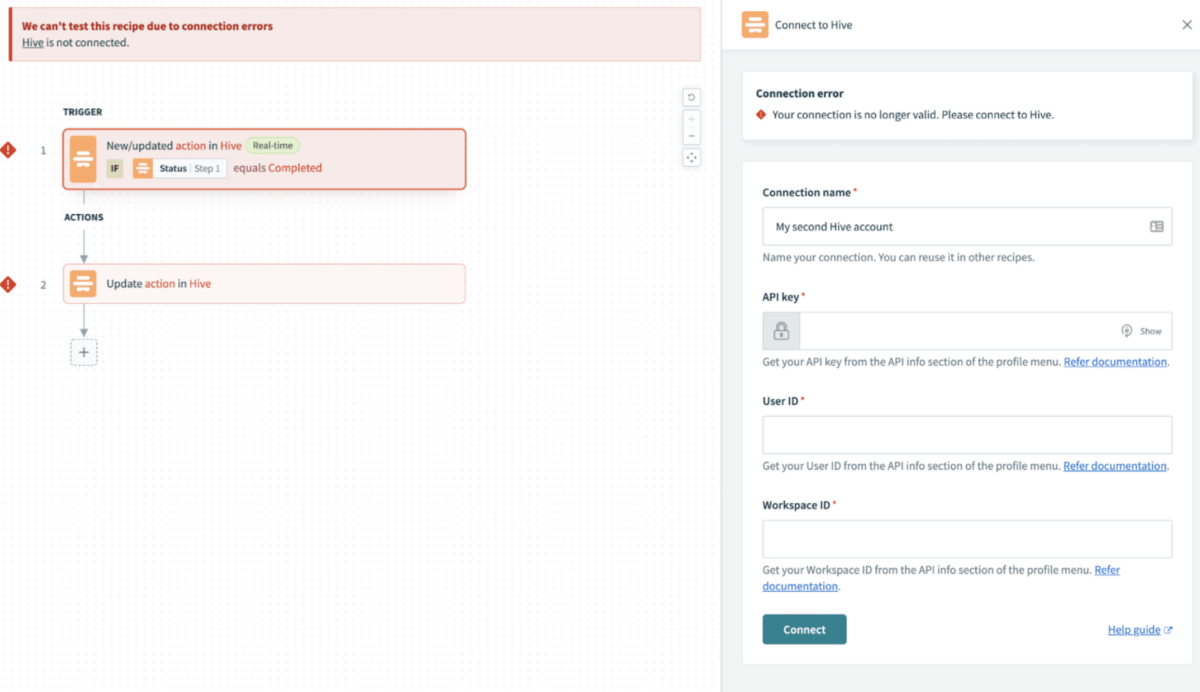
Task: Click inside the Workspace ID input field
Action: 966,538
